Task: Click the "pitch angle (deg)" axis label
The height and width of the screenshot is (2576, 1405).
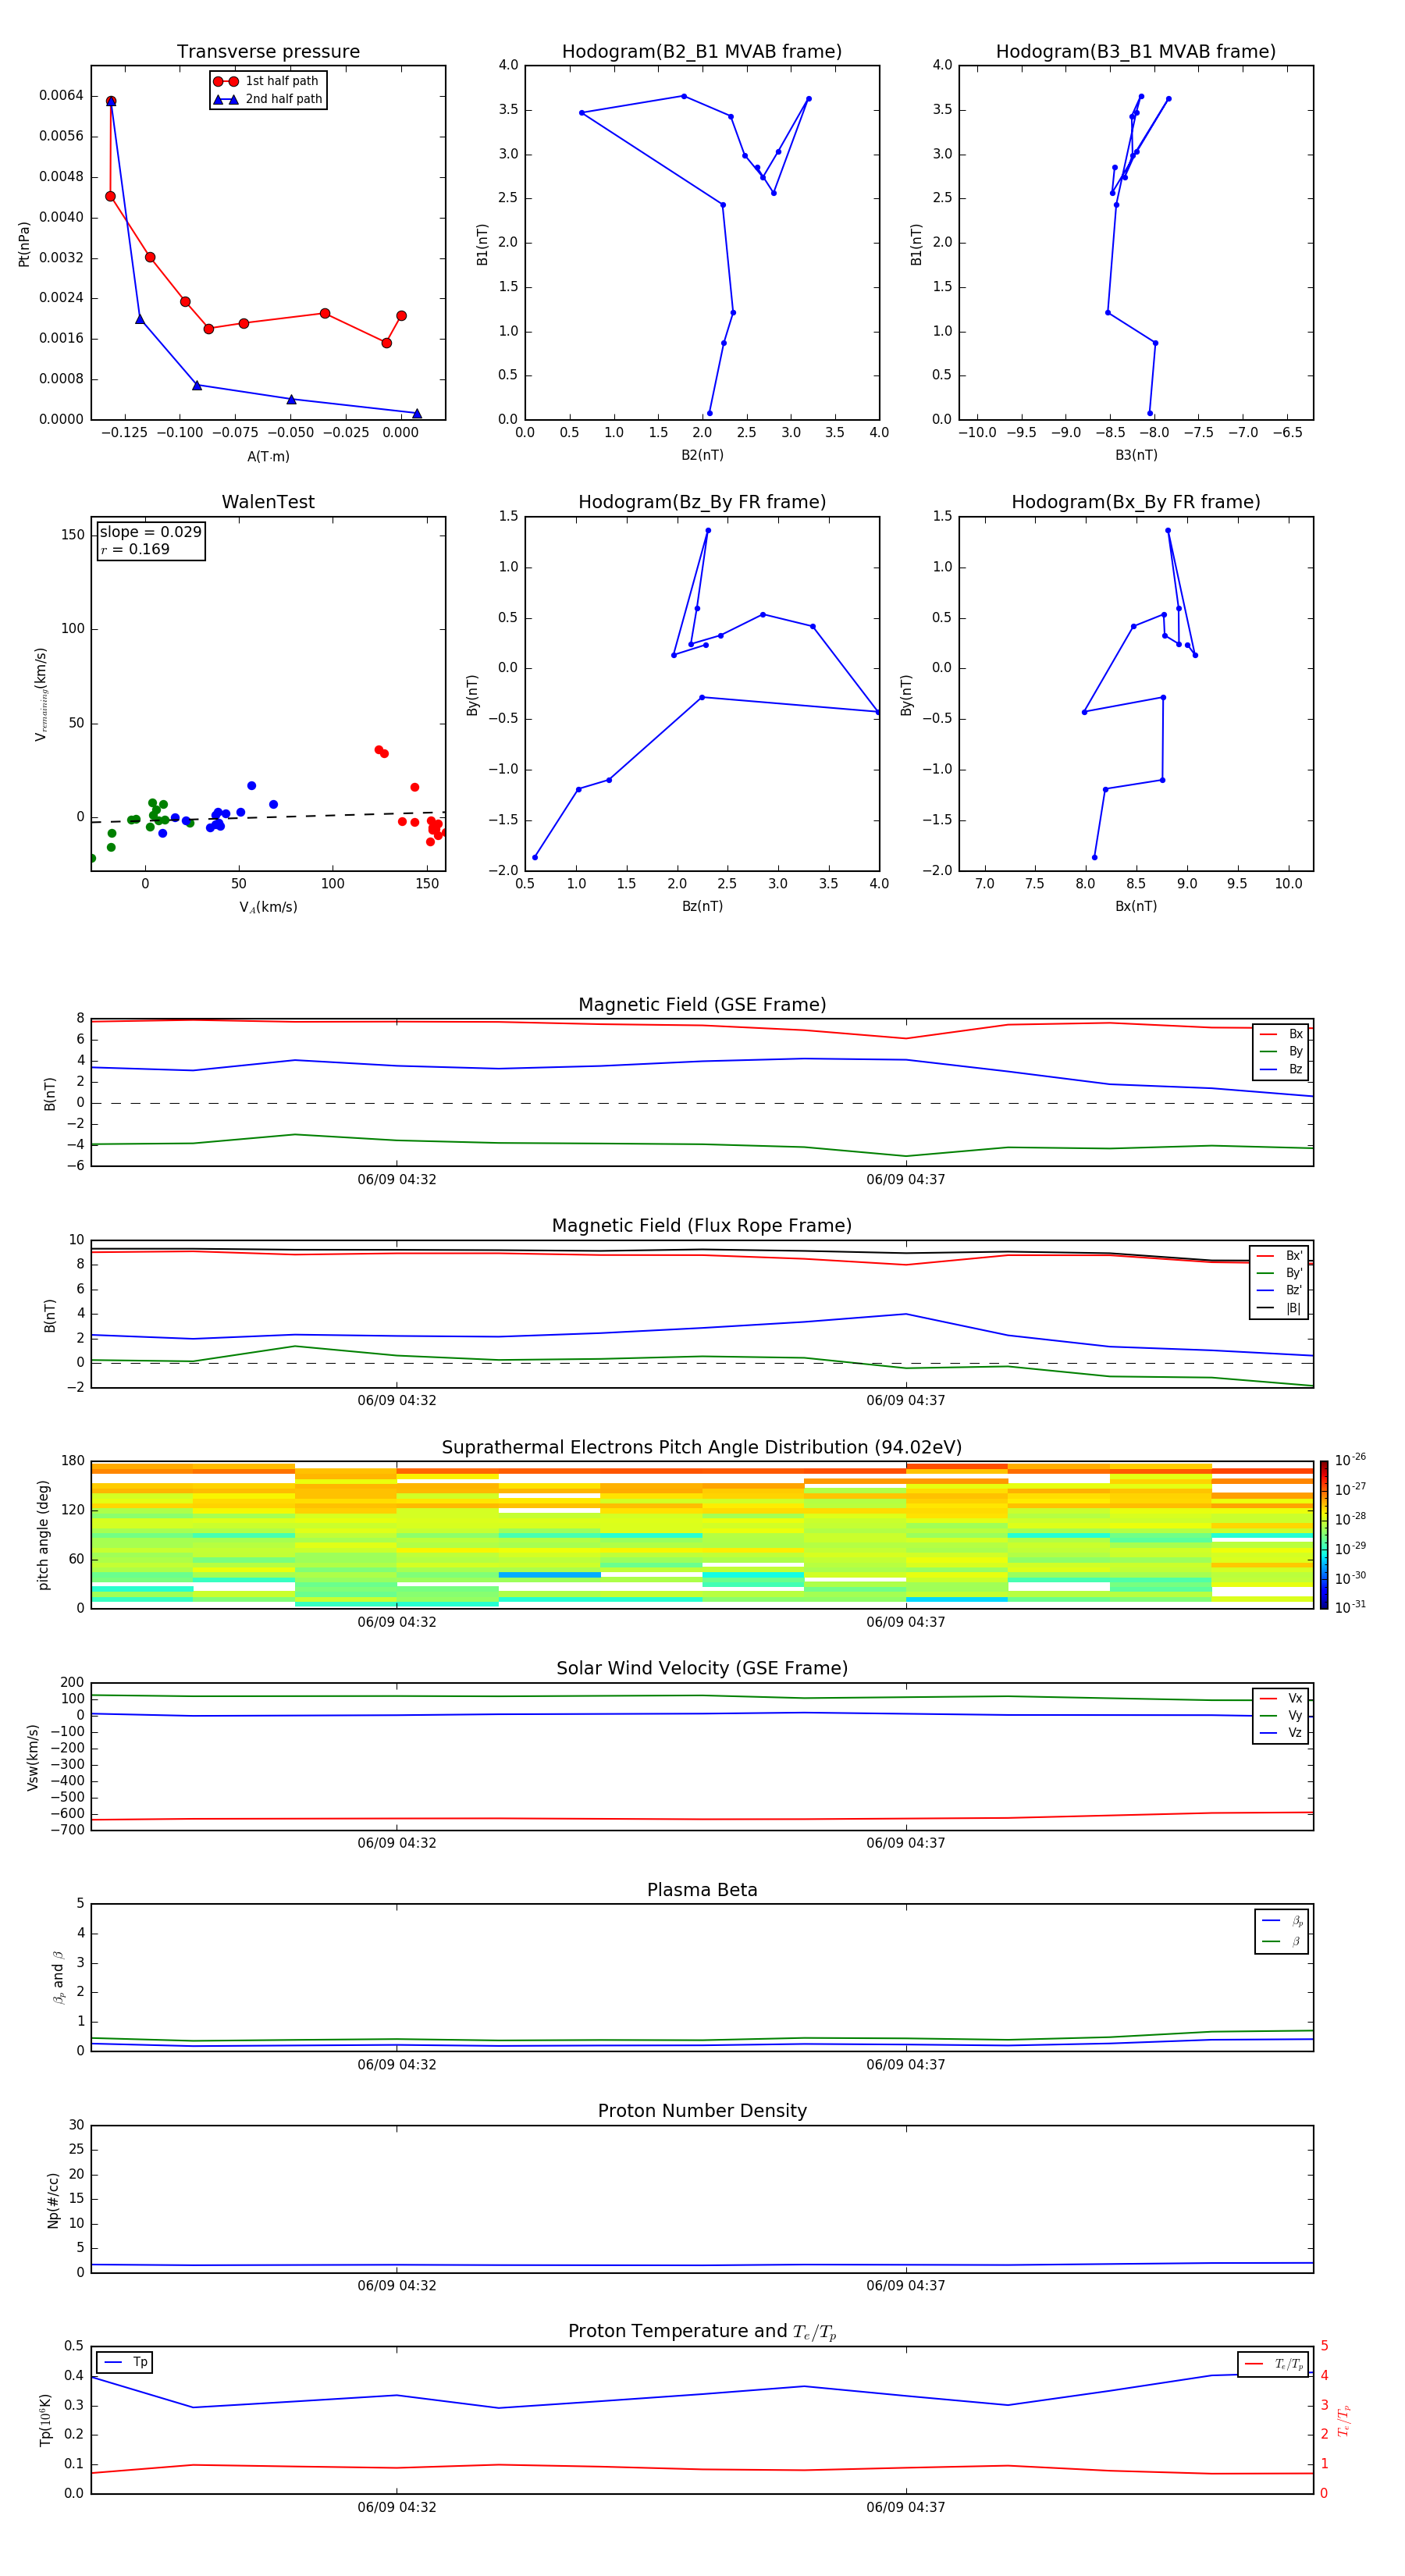Action: click(43, 1535)
